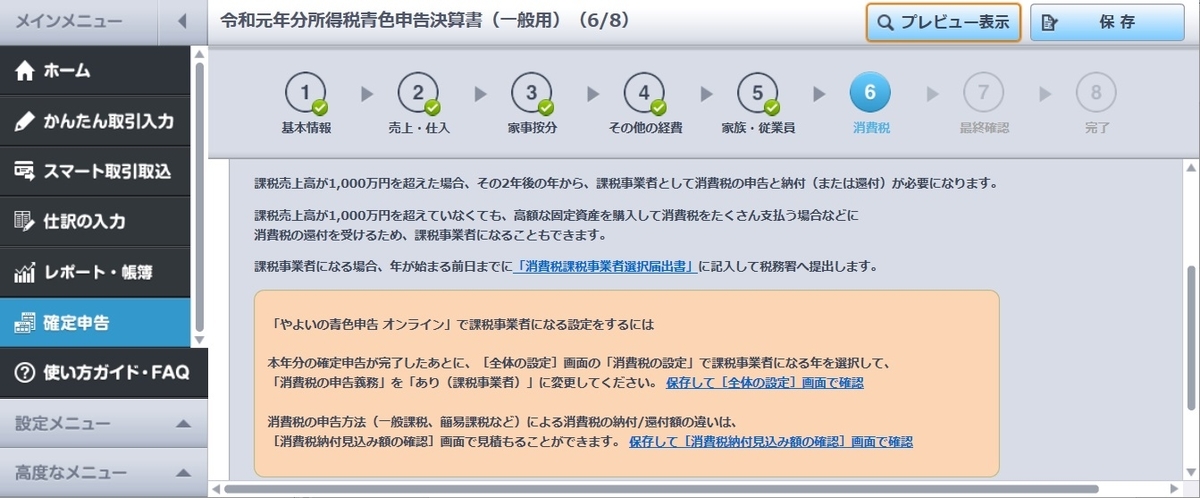
Task: Click the レポート・帳簿 chart icon
Action: (24, 272)
